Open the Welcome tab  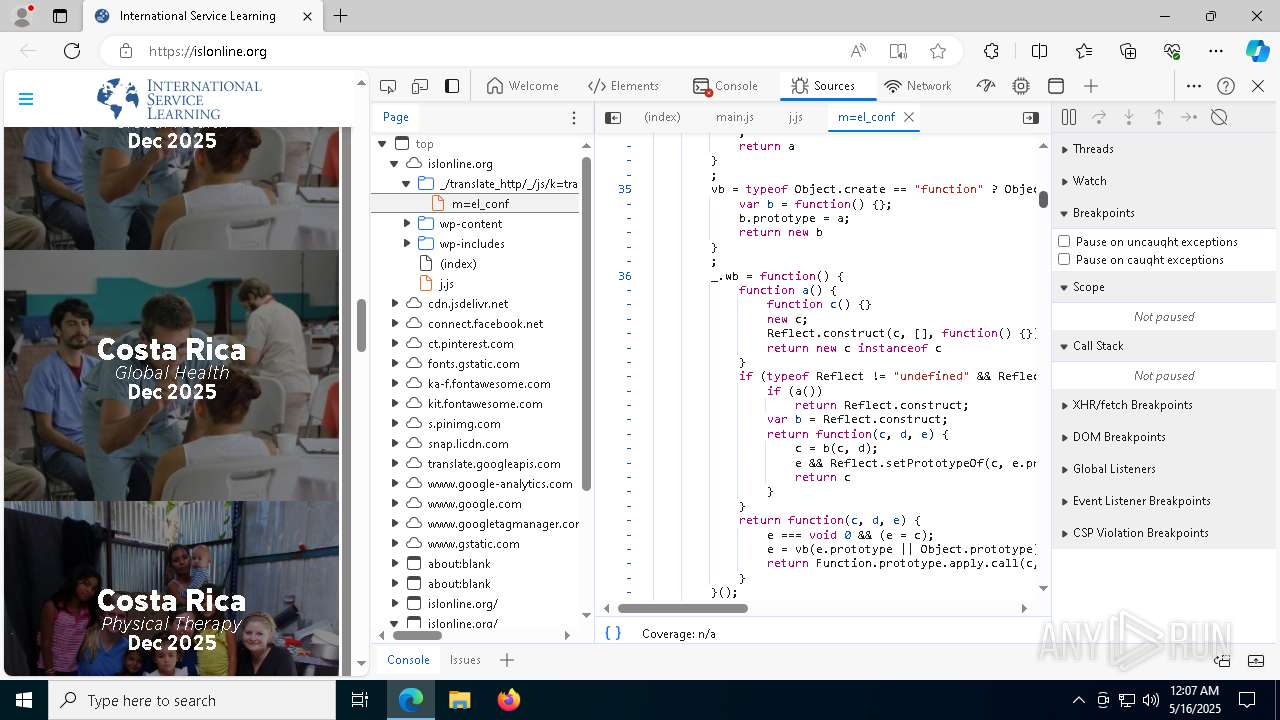pyautogui.click(x=523, y=86)
